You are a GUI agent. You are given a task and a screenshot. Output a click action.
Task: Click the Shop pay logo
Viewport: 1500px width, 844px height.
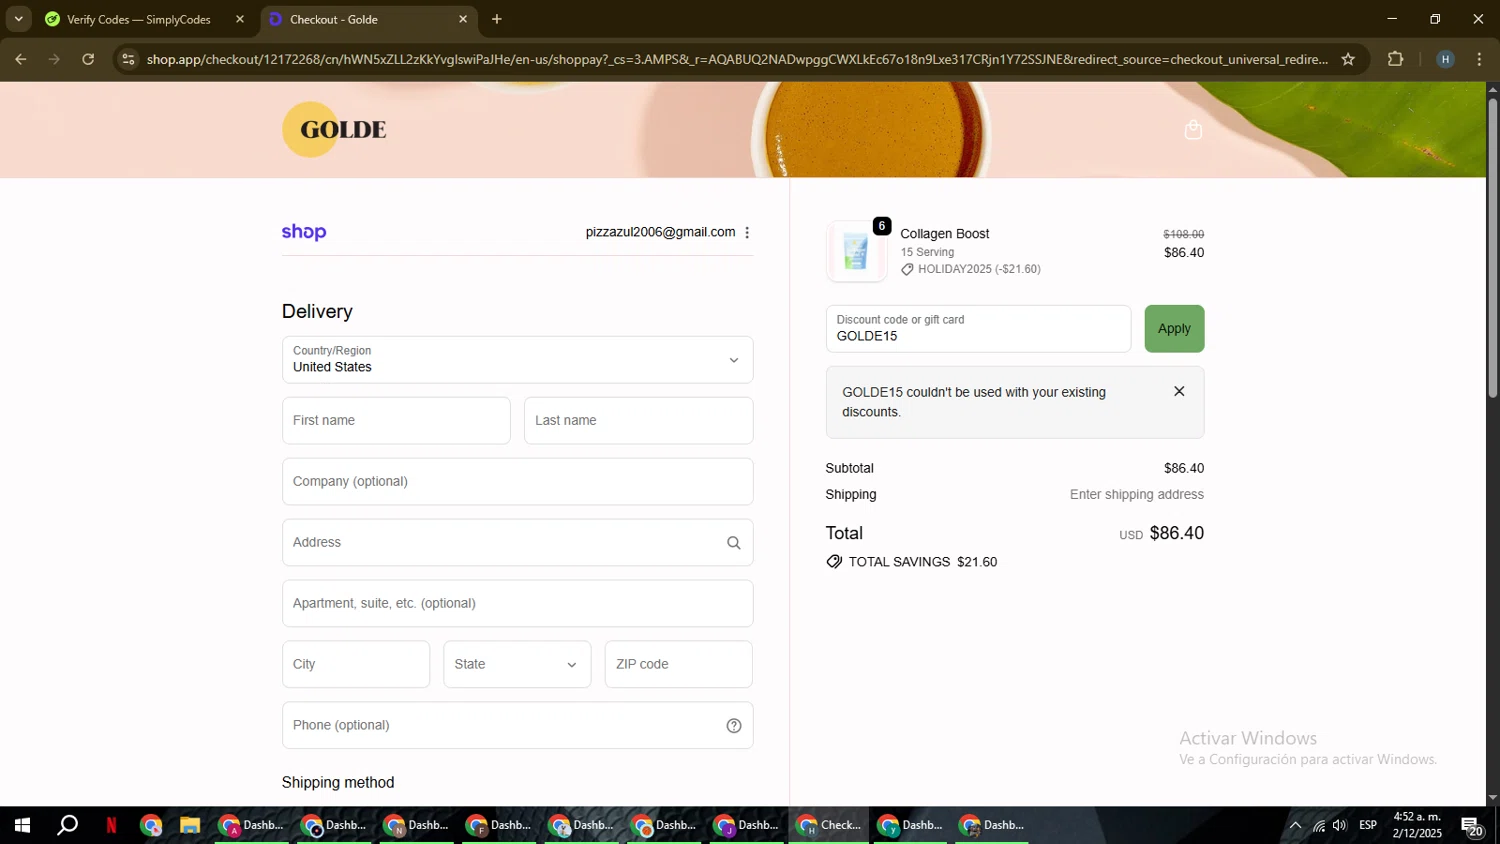pyautogui.click(x=304, y=232)
